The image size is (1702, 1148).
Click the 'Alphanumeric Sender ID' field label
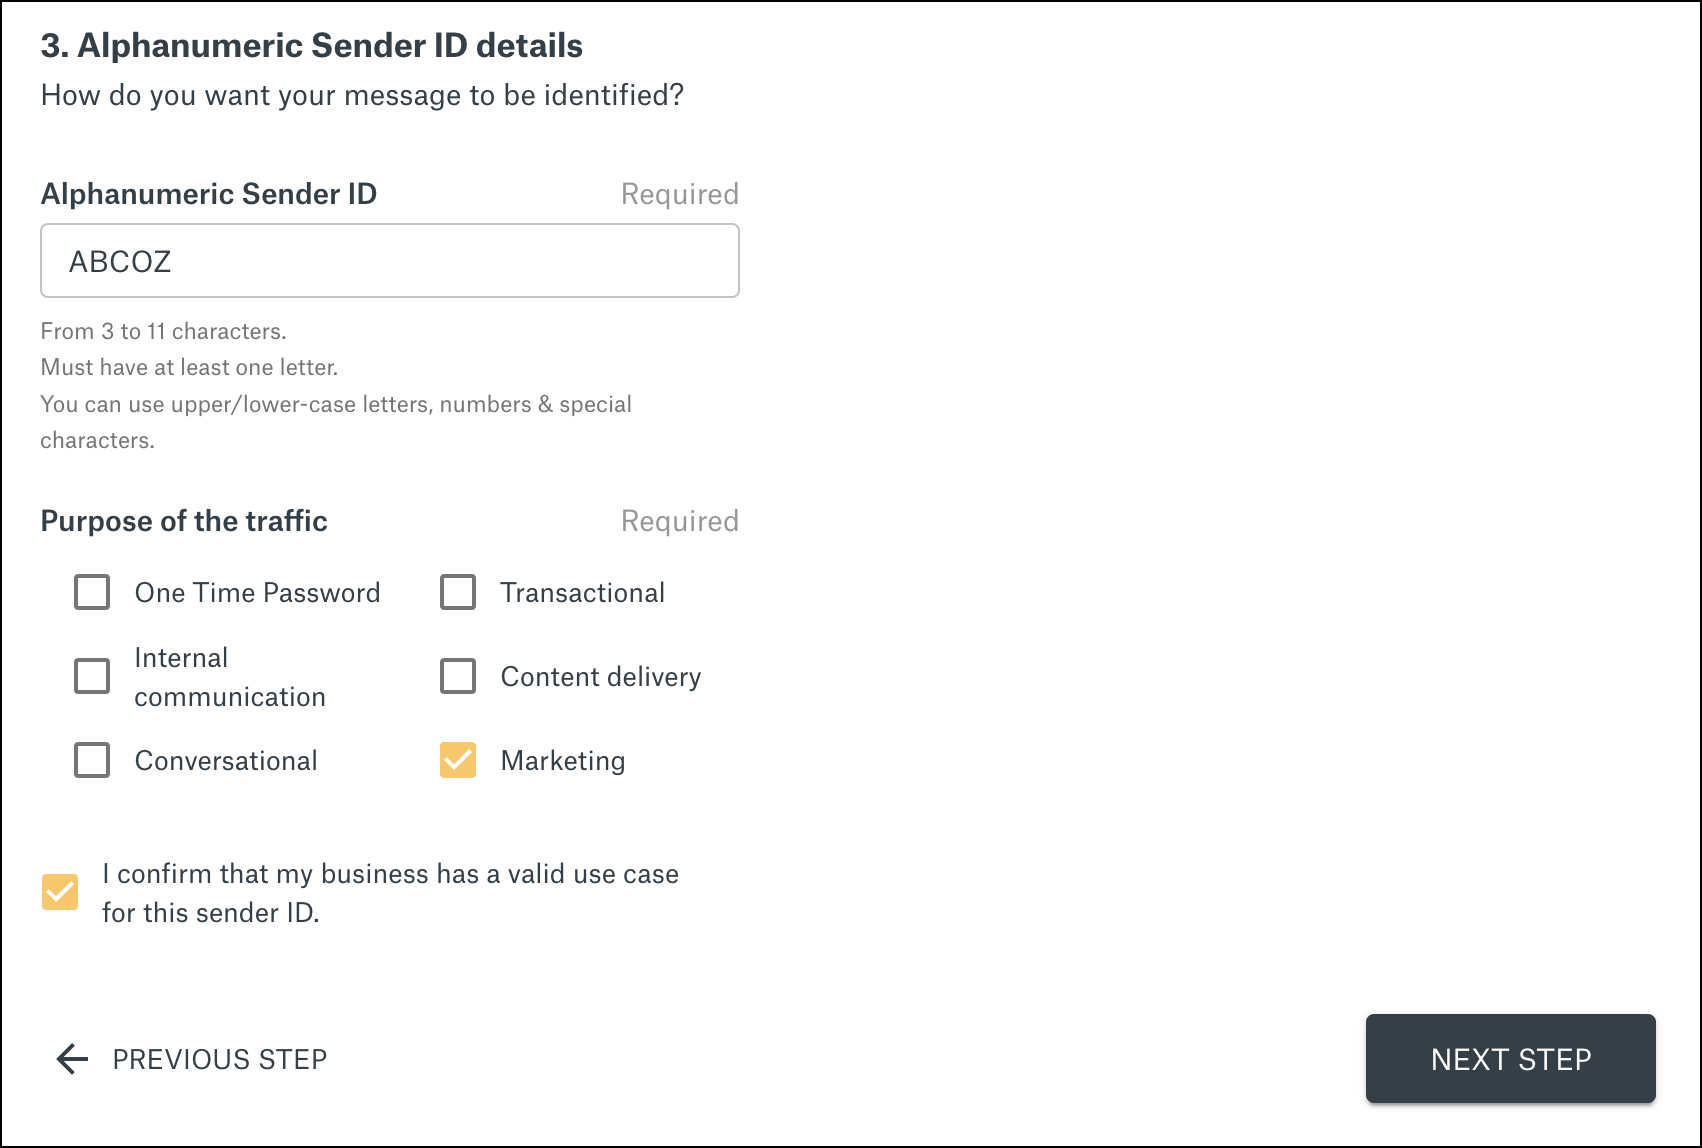coord(208,194)
